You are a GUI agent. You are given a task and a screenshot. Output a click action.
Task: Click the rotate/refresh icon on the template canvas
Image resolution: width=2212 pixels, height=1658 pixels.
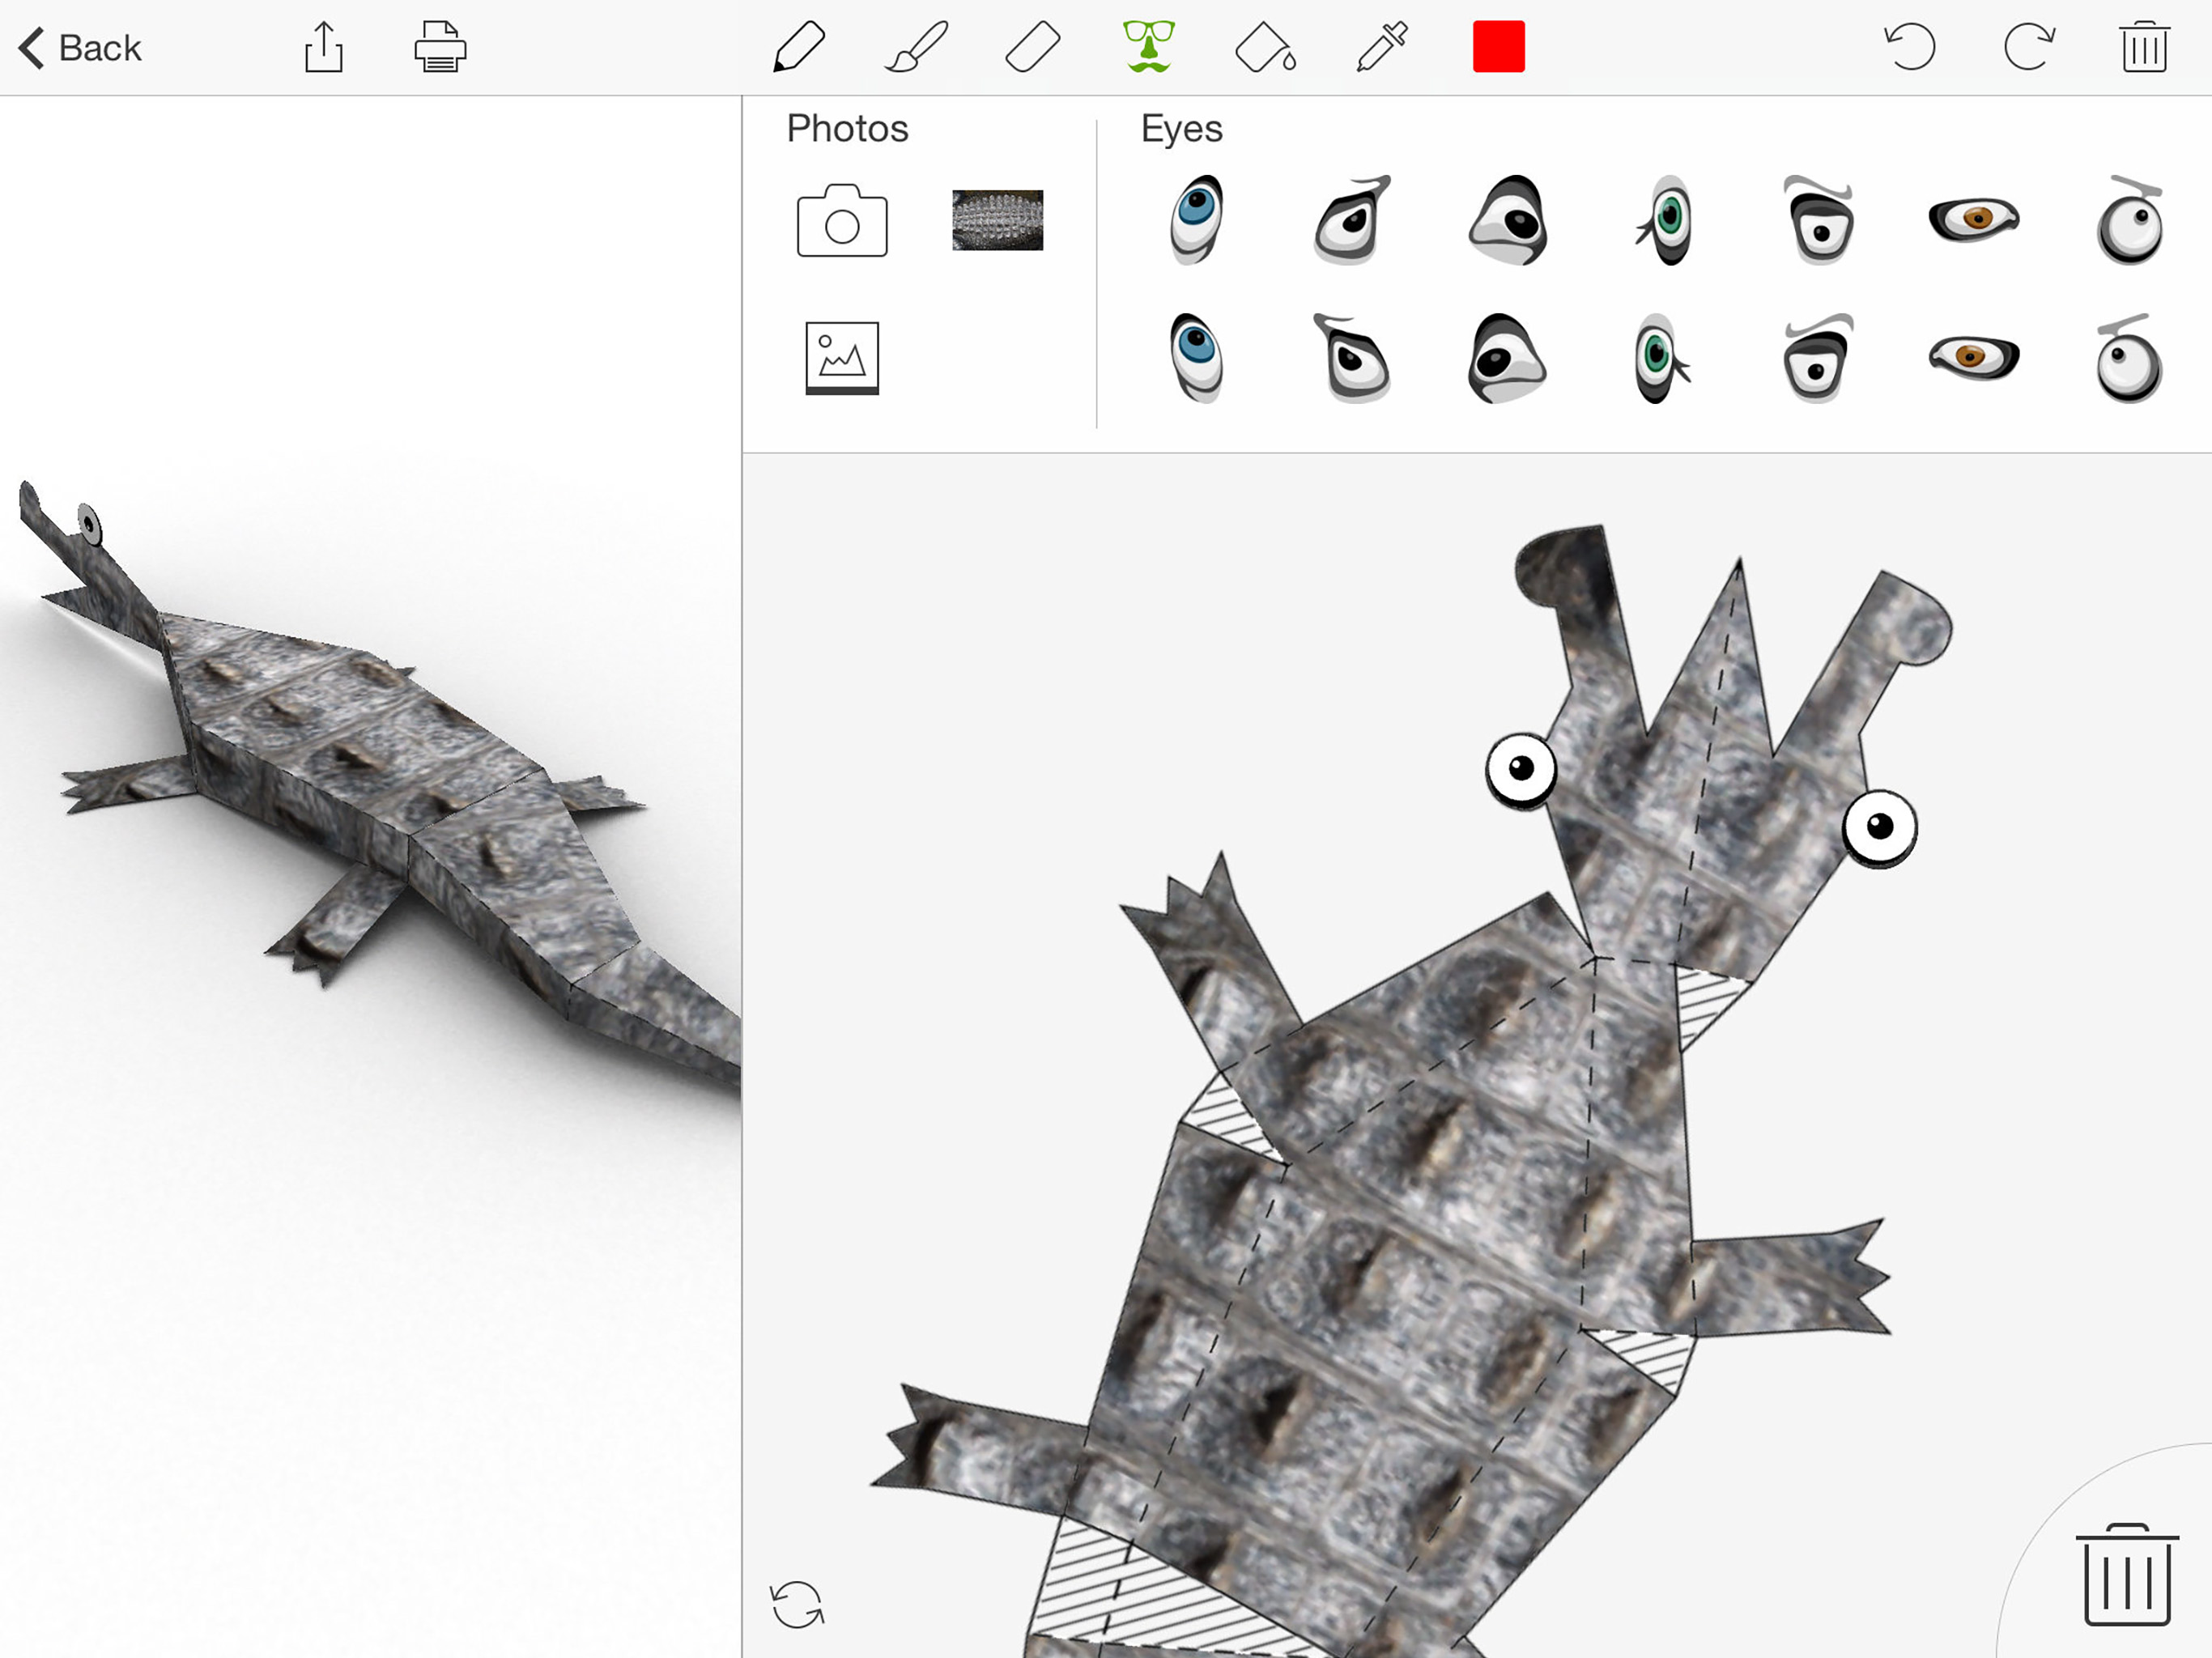point(797,1604)
